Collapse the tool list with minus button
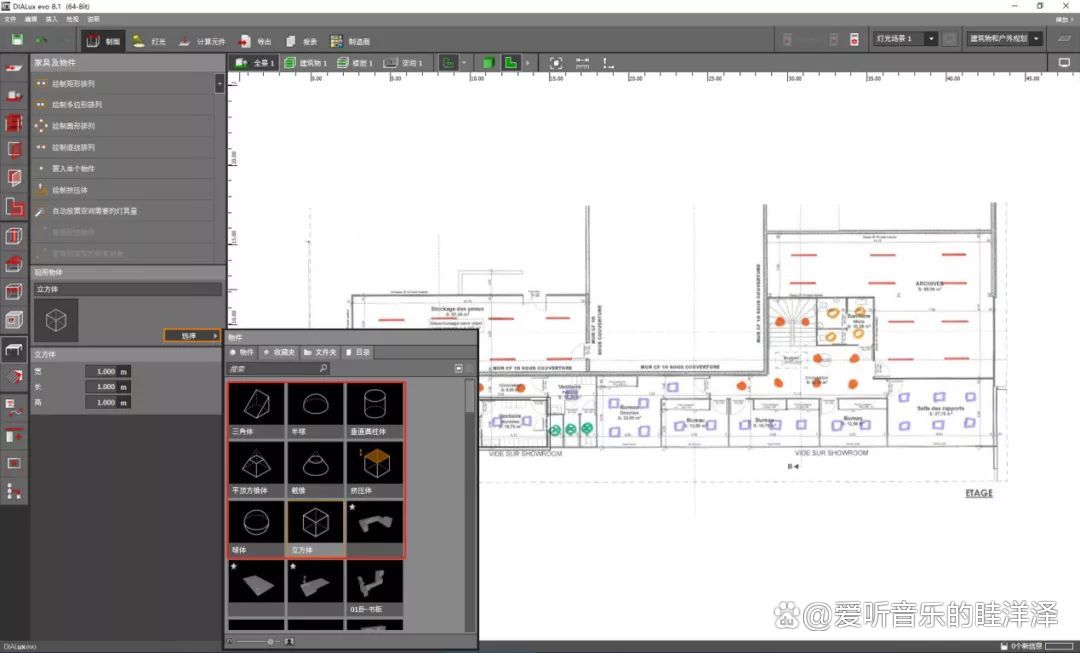 click(x=220, y=83)
